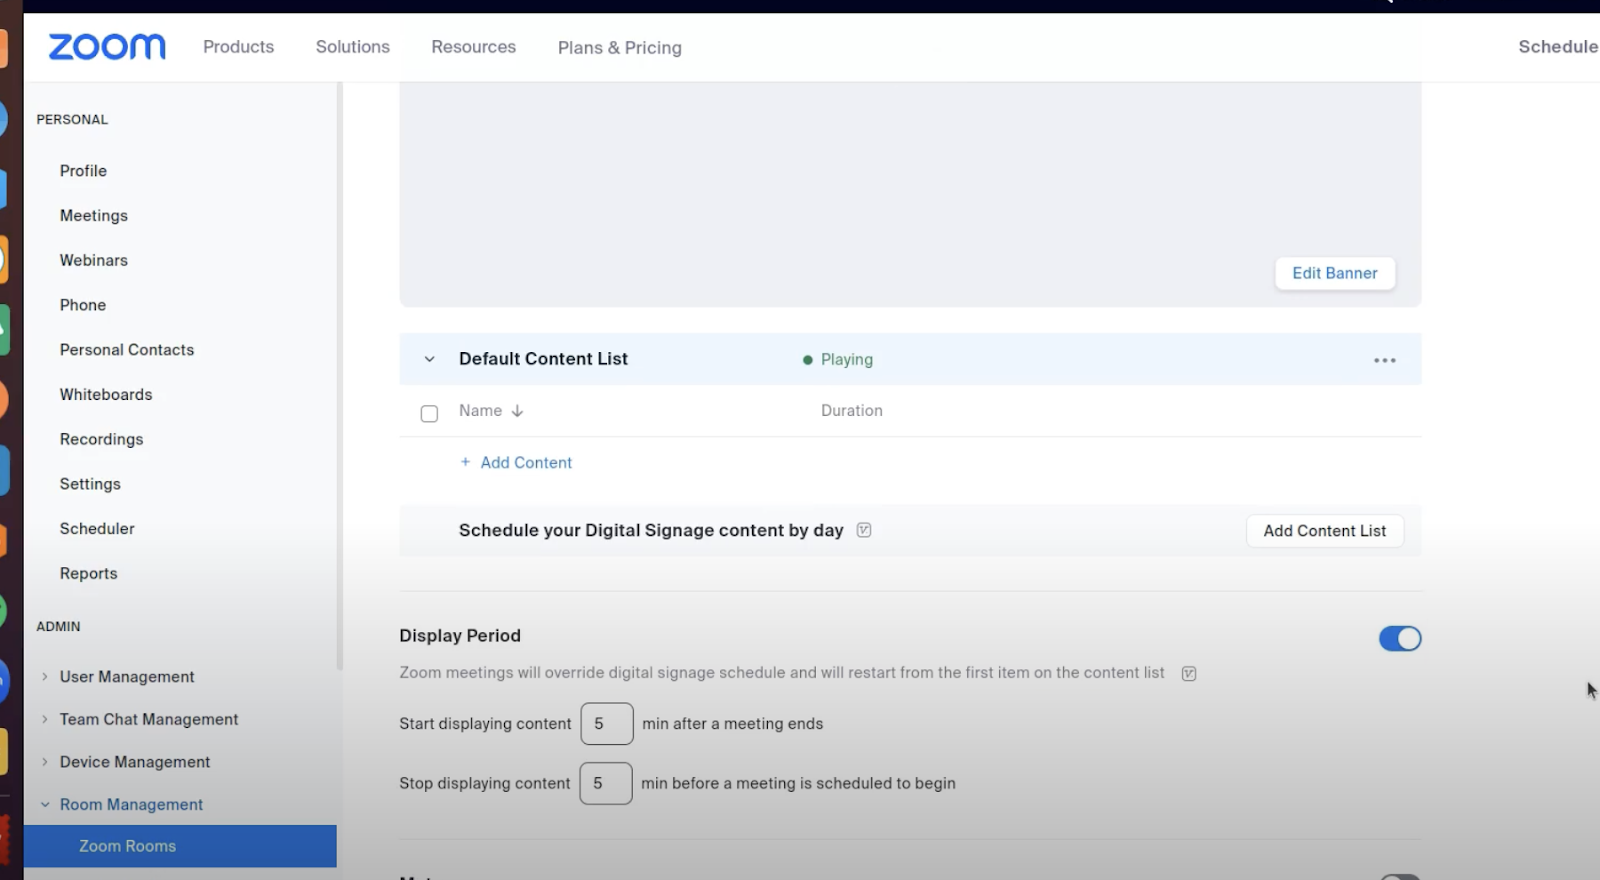This screenshot has width=1600, height=880.
Task: Click the Name column header
Action: [x=480, y=410]
